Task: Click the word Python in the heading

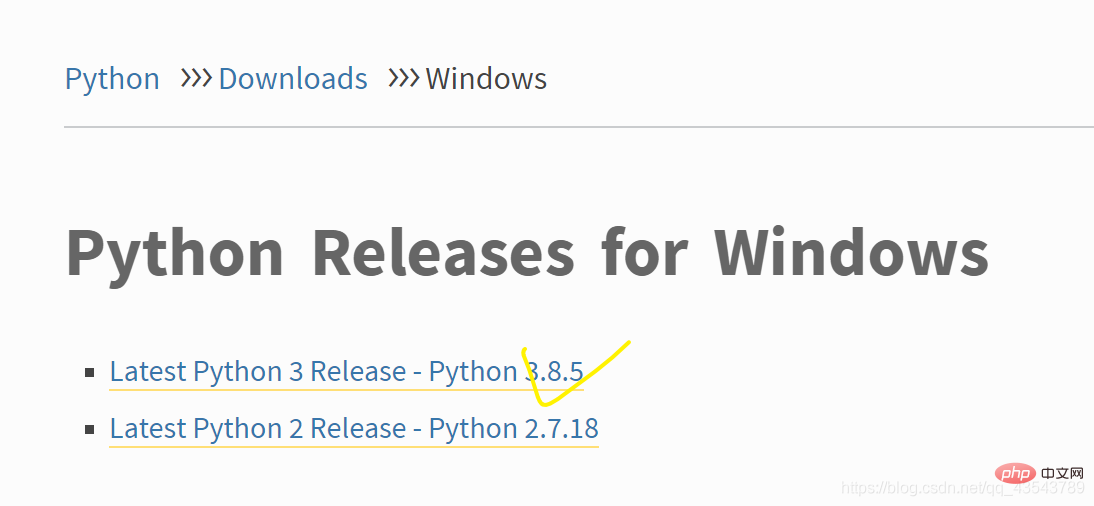Action: pos(175,254)
